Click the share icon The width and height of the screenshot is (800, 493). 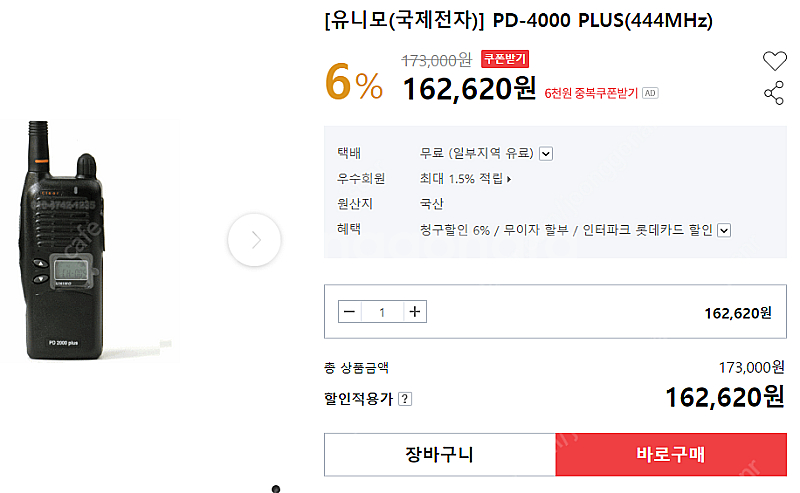774,94
